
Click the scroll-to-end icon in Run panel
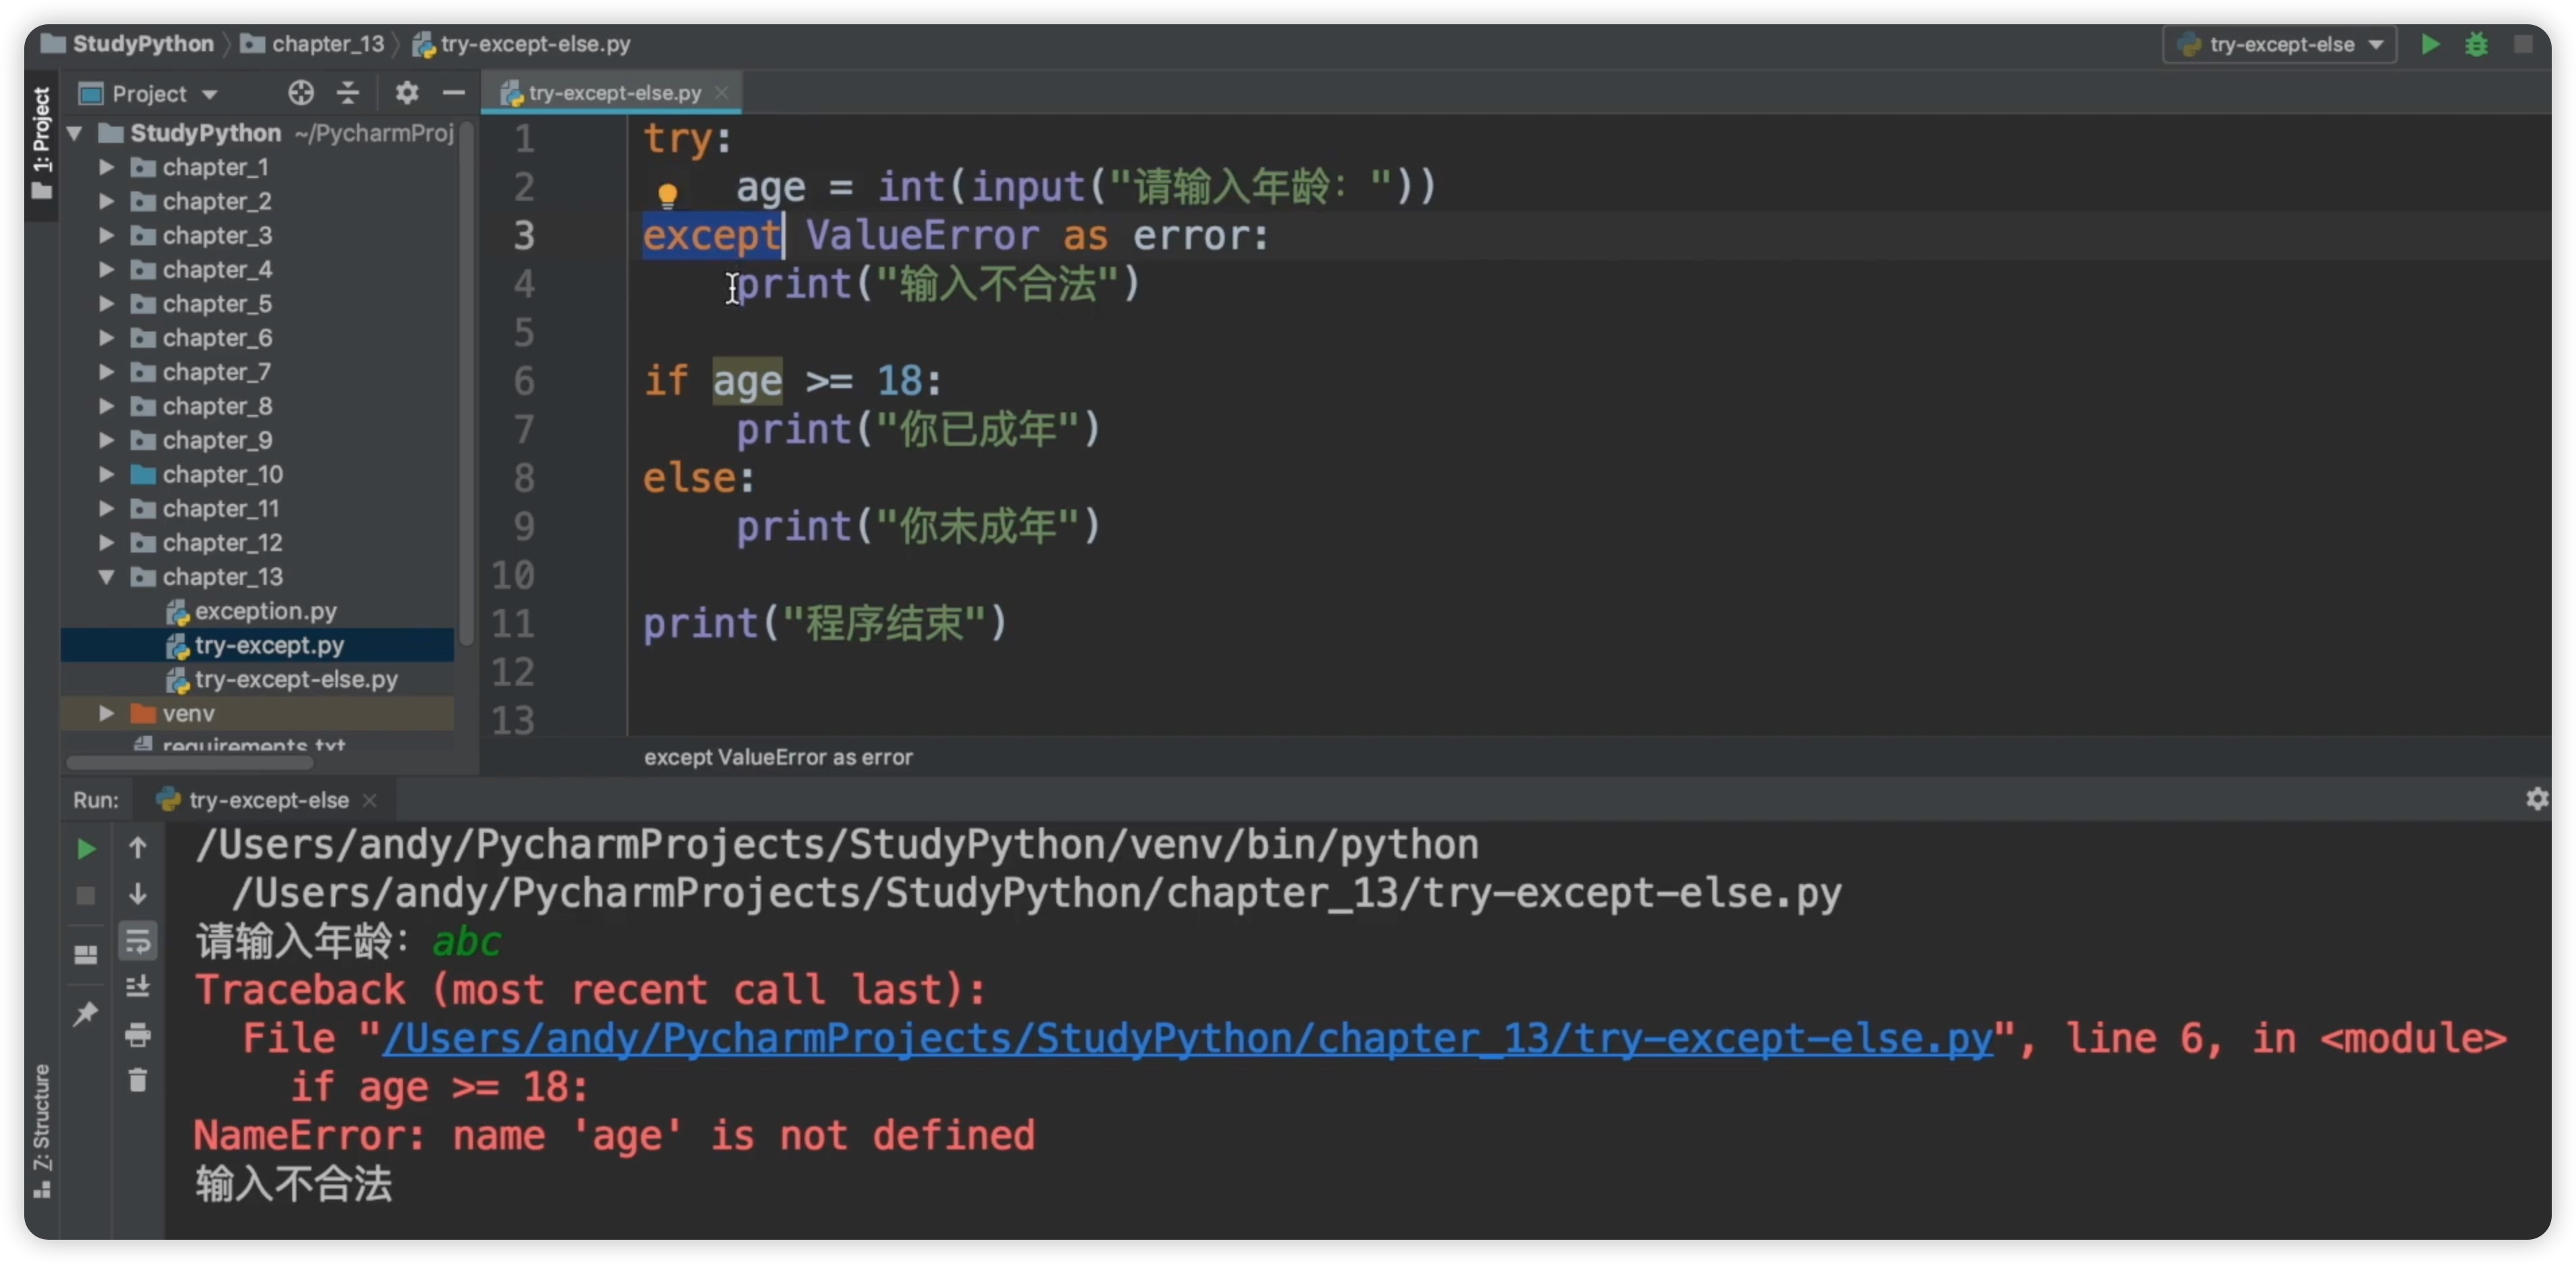[x=138, y=986]
